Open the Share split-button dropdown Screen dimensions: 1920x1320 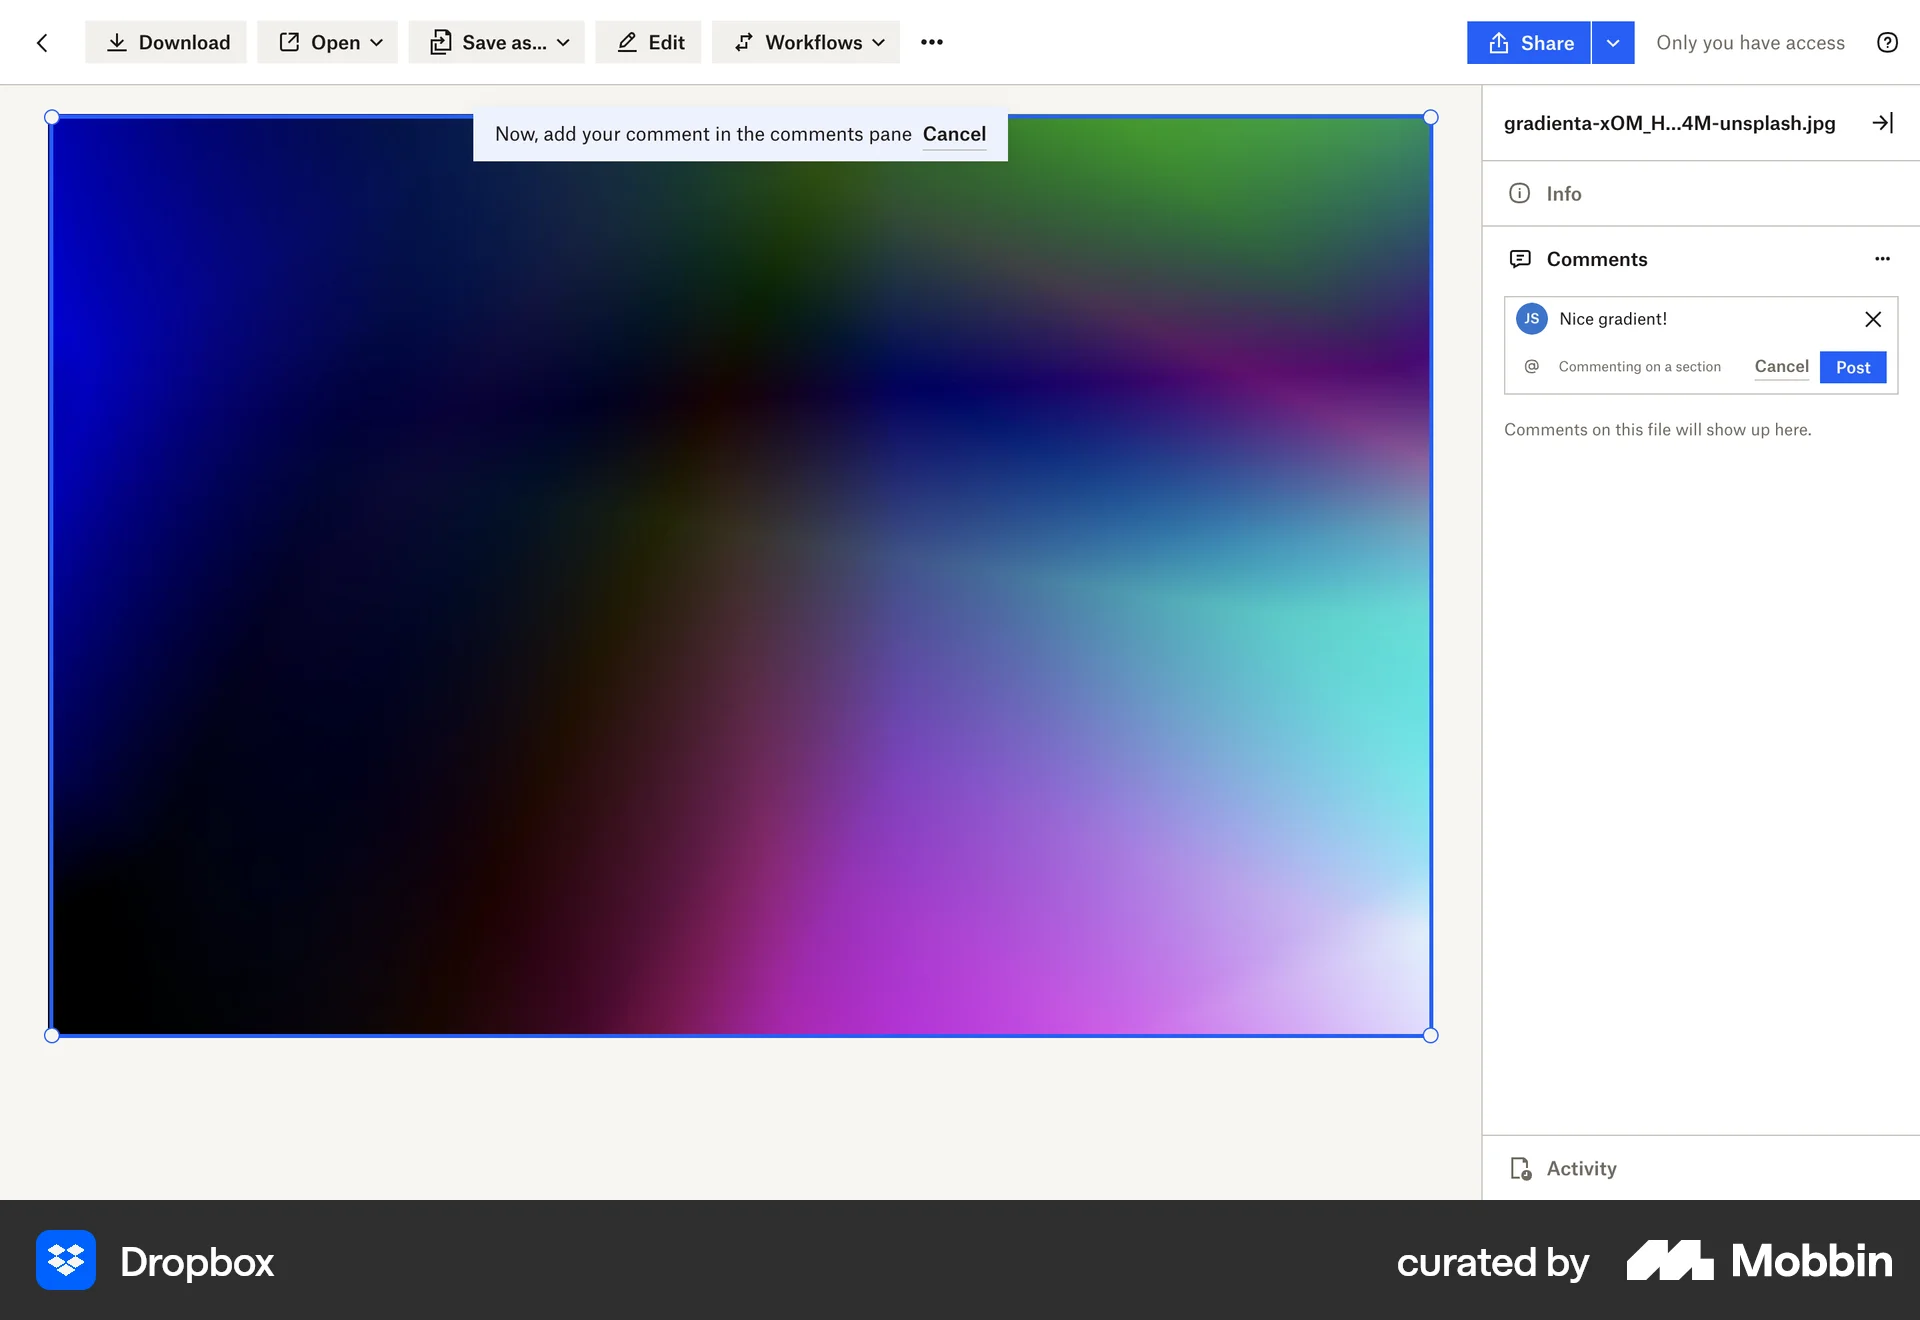pyautogui.click(x=1612, y=42)
